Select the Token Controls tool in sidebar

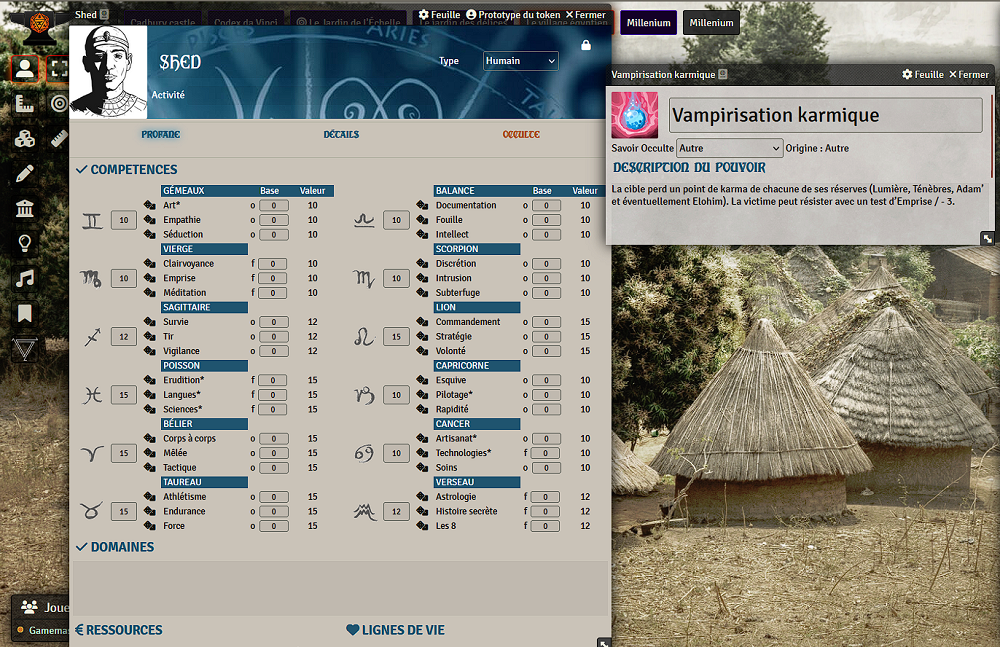tap(25, 69)
